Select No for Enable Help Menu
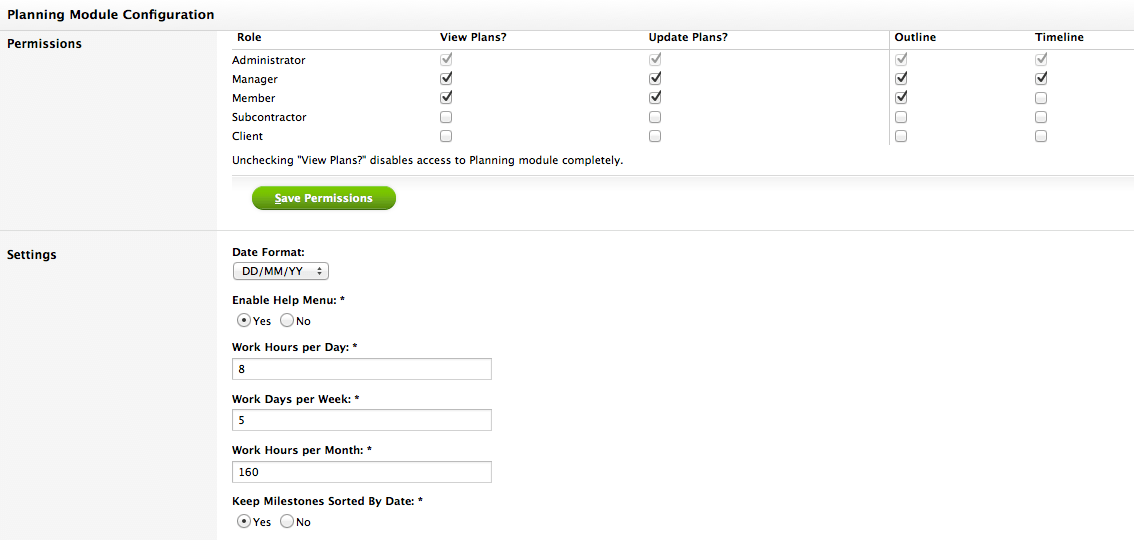 [x=287, y=320]
